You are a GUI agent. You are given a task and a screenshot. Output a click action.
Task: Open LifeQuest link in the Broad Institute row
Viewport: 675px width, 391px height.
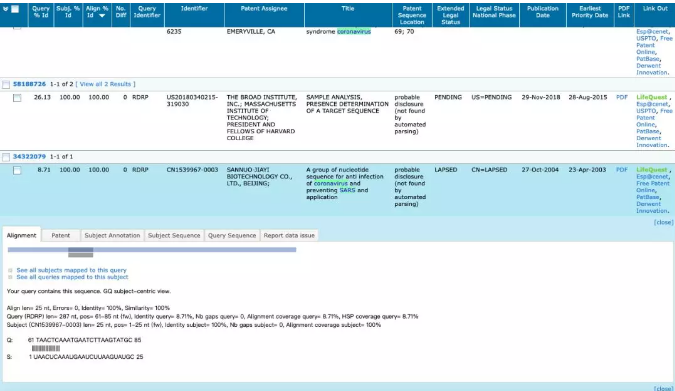pos(651,97)
